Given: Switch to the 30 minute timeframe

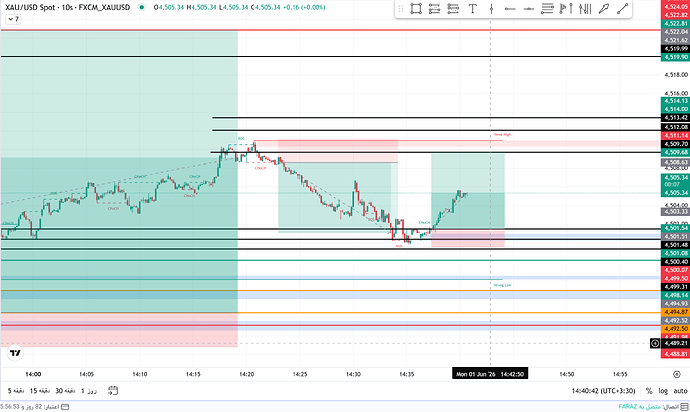Looking at the screenshot, I should 65,390.
